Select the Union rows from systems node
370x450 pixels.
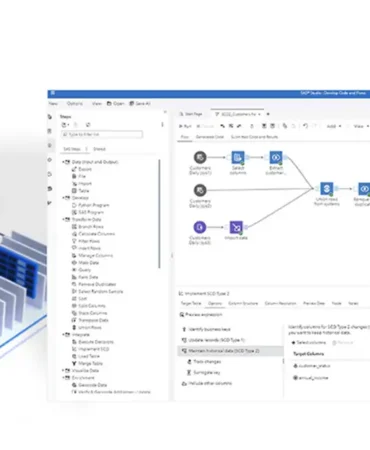pos(327,189)
